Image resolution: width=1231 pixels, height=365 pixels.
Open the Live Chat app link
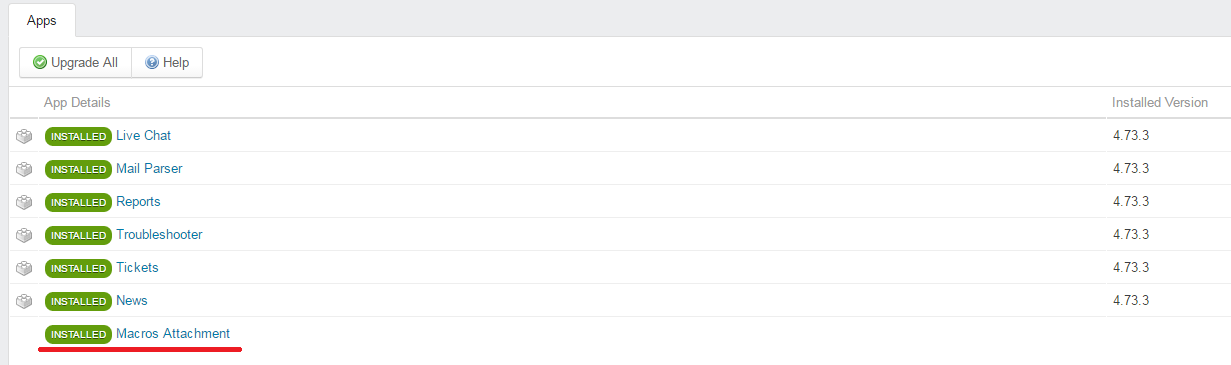tap(144, 136)
